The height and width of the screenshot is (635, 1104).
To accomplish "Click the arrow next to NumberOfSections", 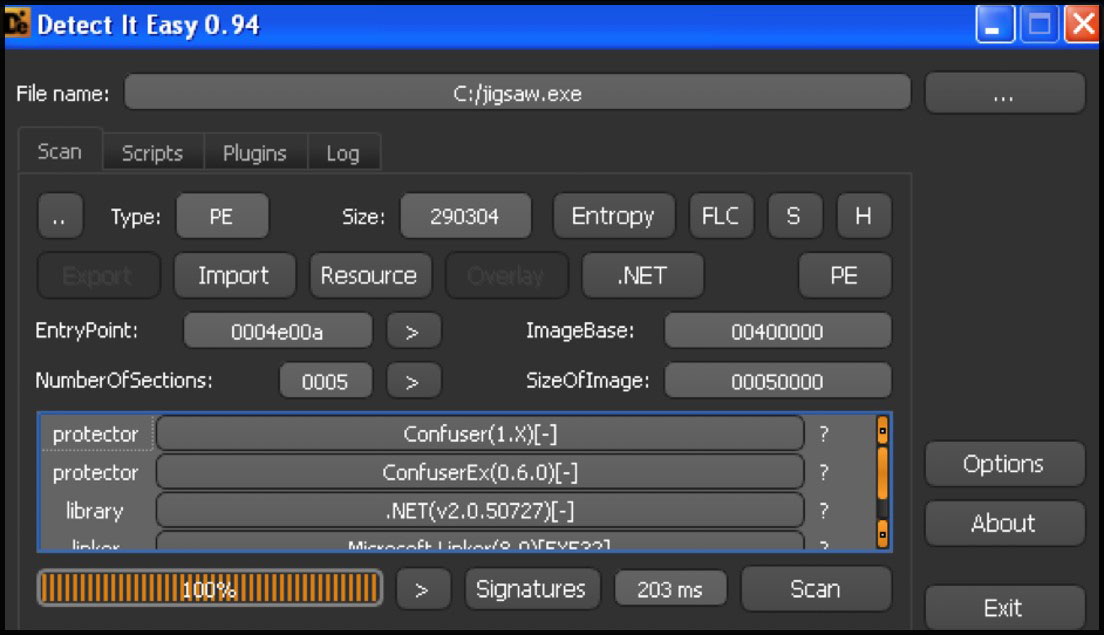I will point(413,381).
